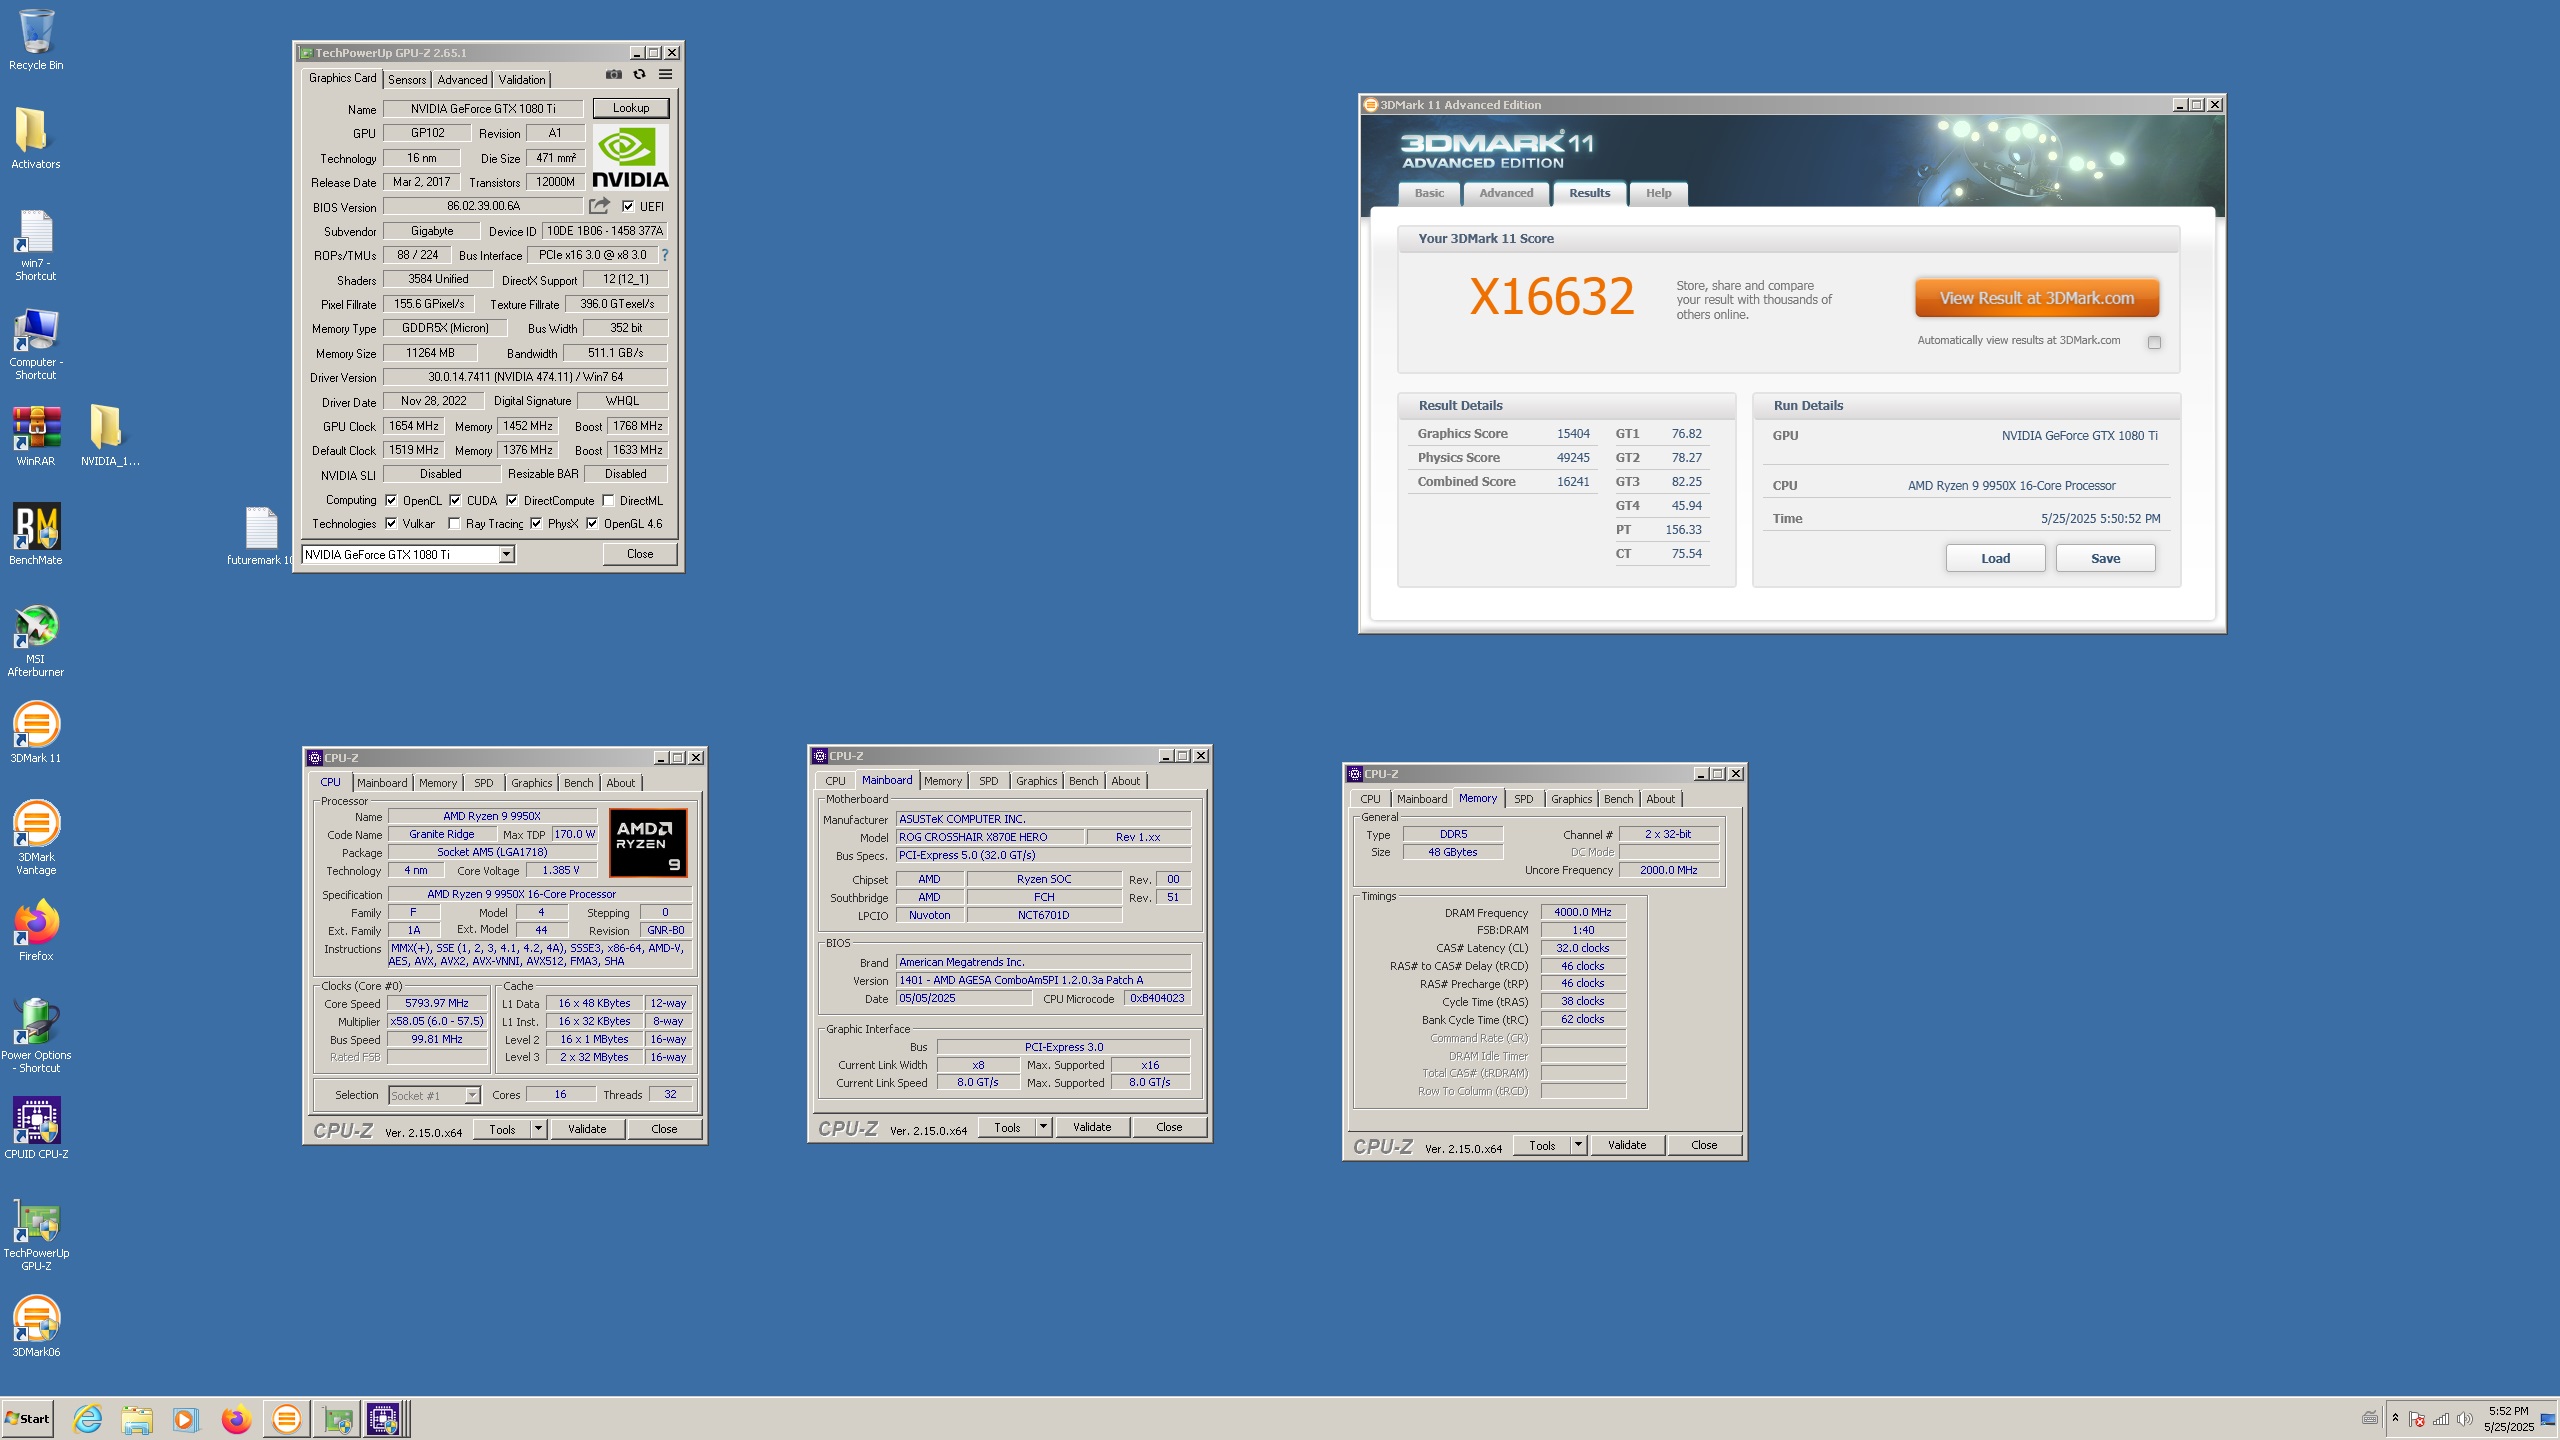Screen dimensions: 2560x1440
Task: Toggle the Ray Tracing checkbox in GPU-Z
Action: (x=454, y=523)
